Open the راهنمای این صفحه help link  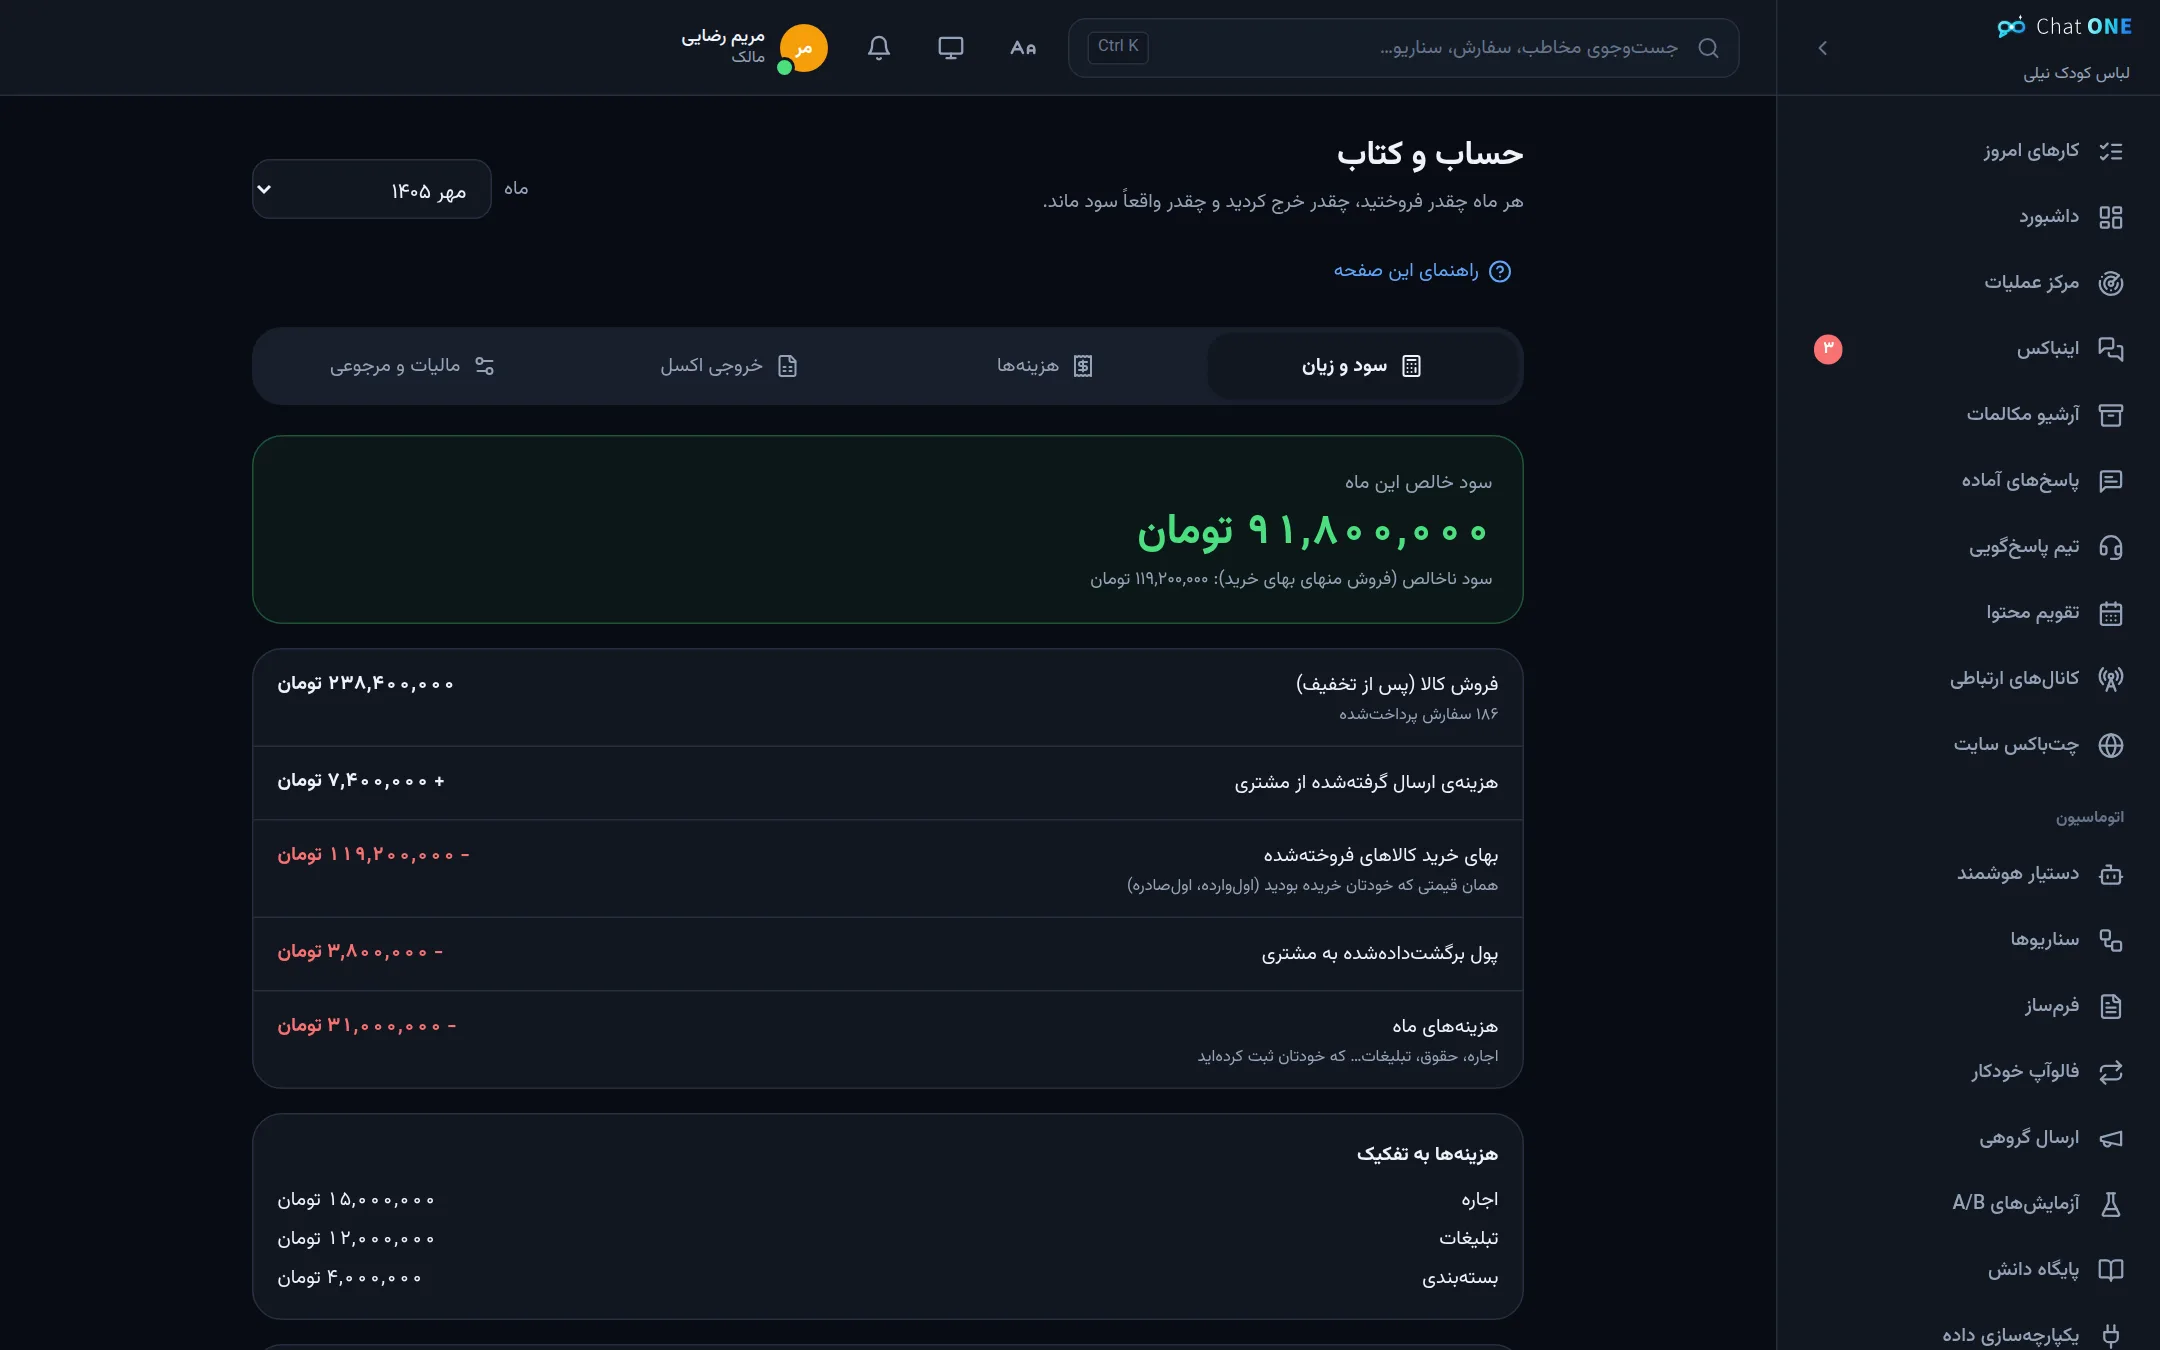coord(1422,271)
